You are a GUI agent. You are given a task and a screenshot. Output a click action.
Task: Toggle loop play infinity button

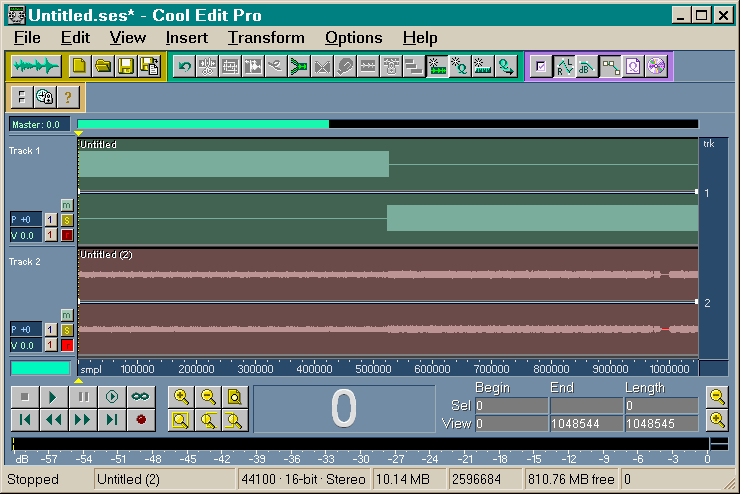click(x=141, y=397)
